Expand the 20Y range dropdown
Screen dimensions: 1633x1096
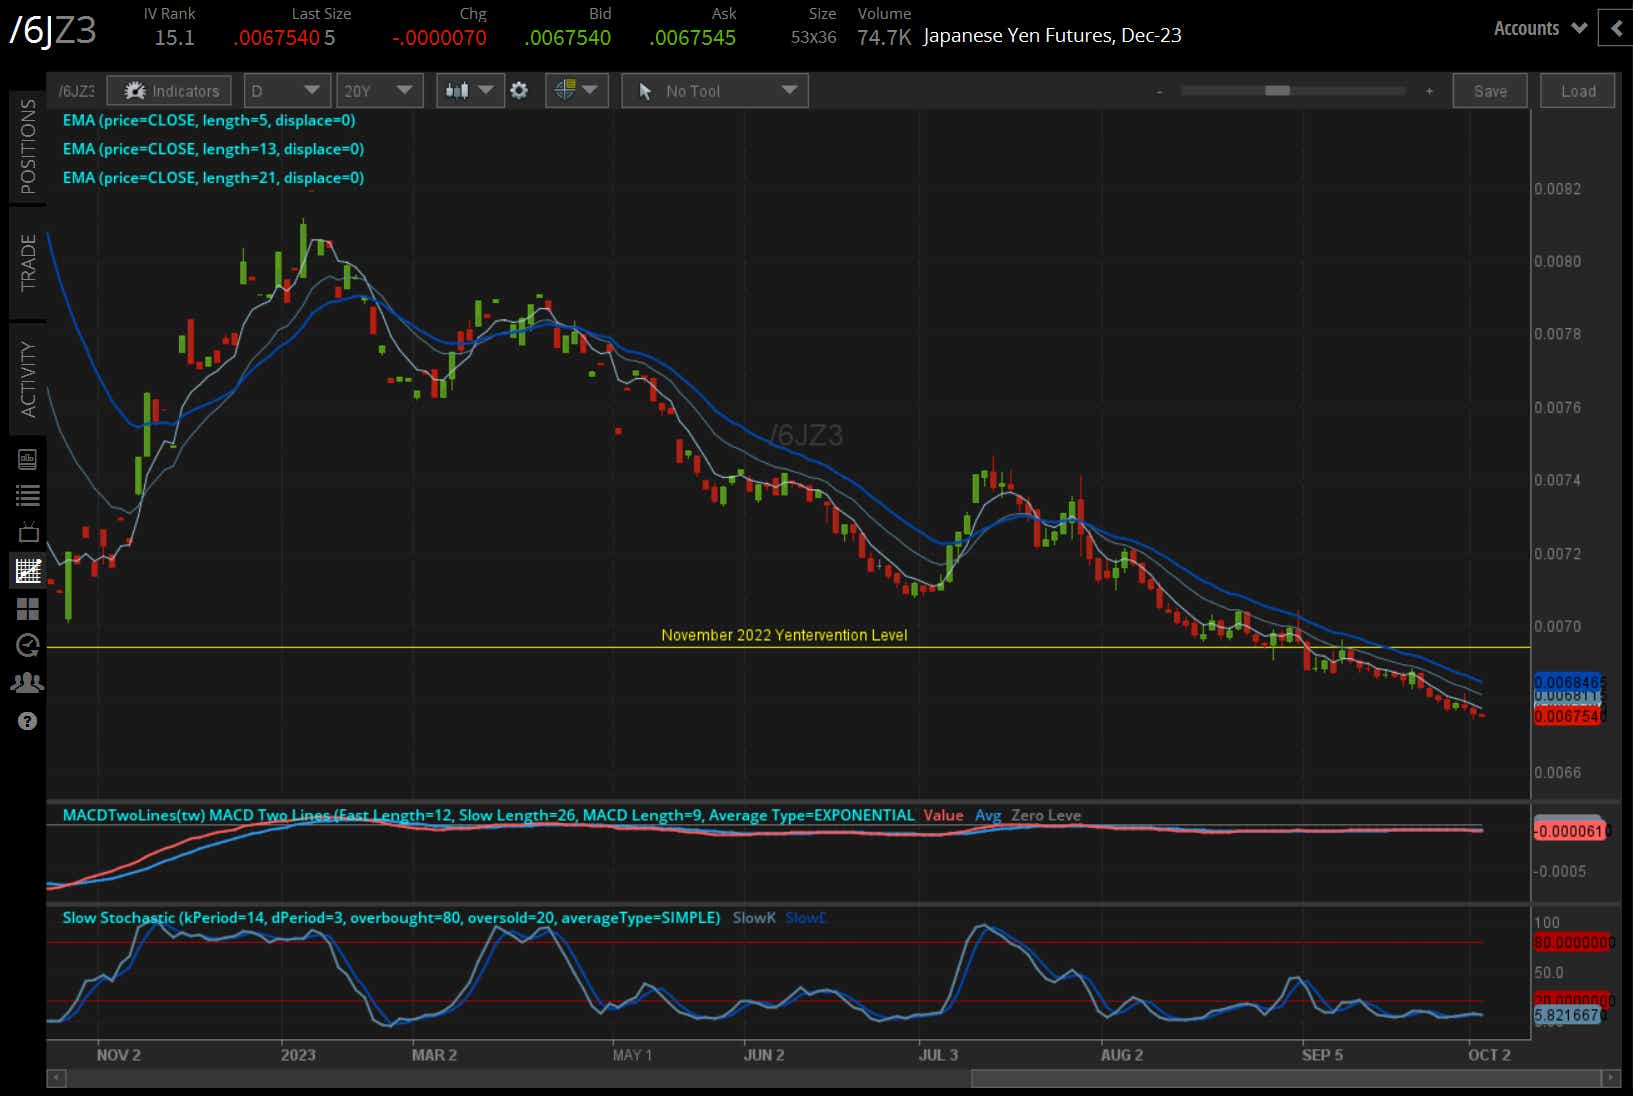click(379, 91)
